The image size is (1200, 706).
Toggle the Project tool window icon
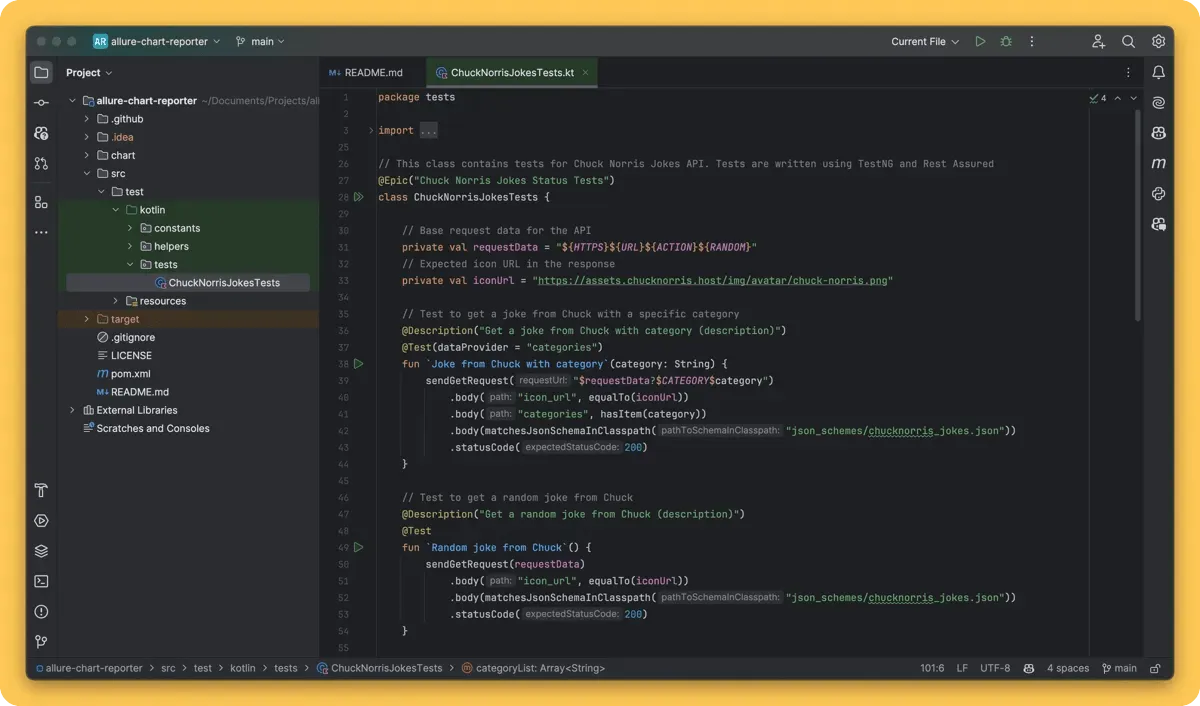pos(41,72)
